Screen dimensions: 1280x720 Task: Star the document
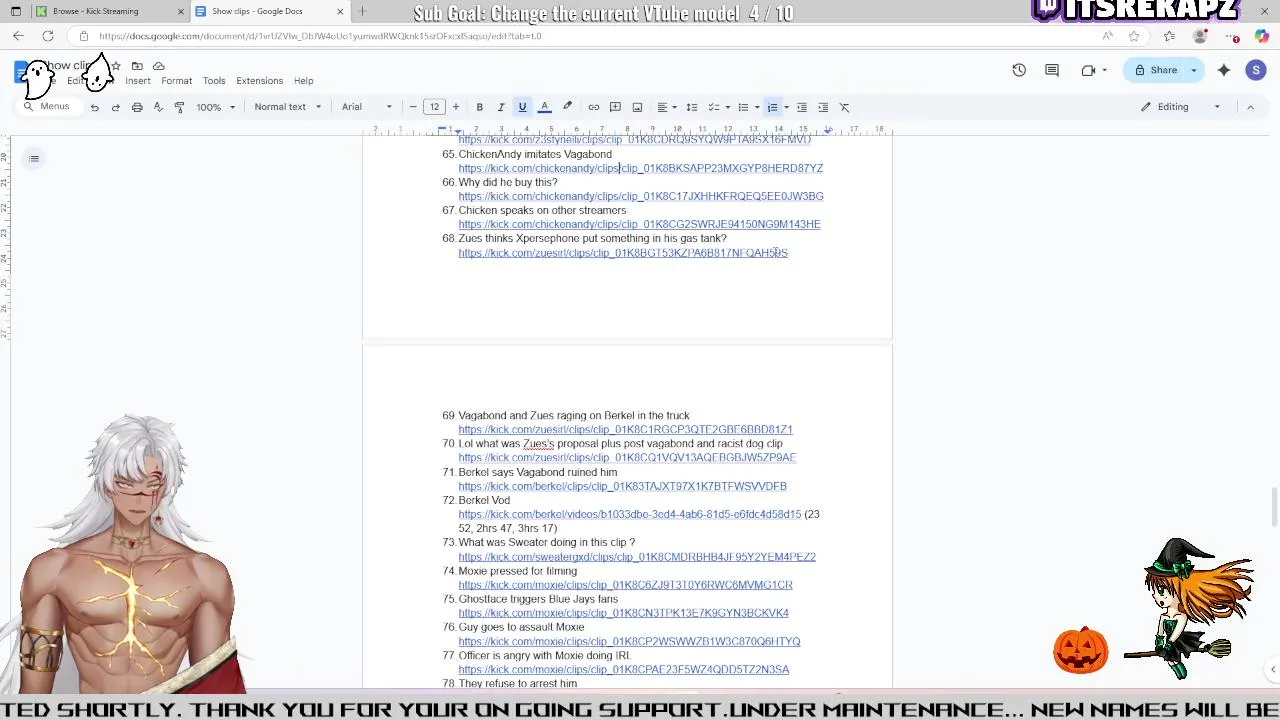(x=116, y=66)
